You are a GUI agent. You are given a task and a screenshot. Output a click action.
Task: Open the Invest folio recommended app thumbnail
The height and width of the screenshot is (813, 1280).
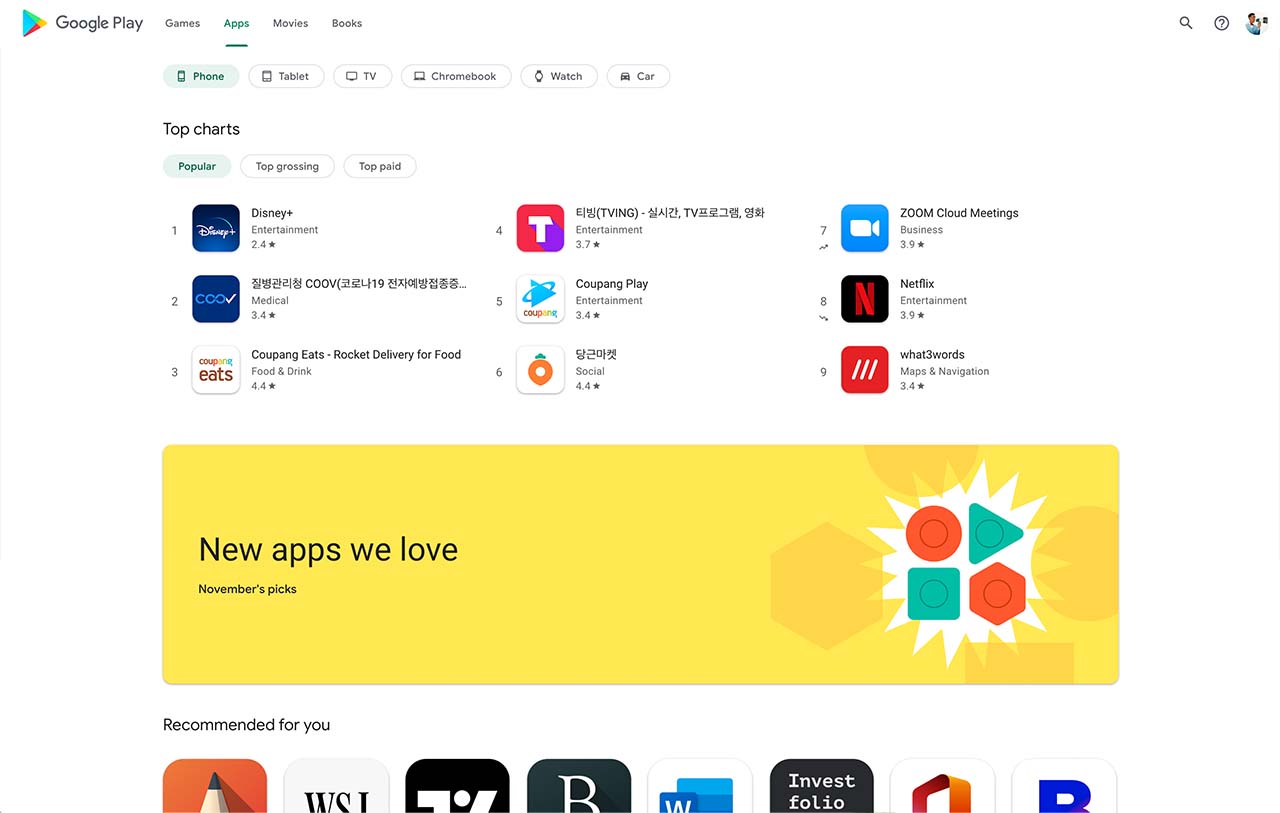(821, 786)
